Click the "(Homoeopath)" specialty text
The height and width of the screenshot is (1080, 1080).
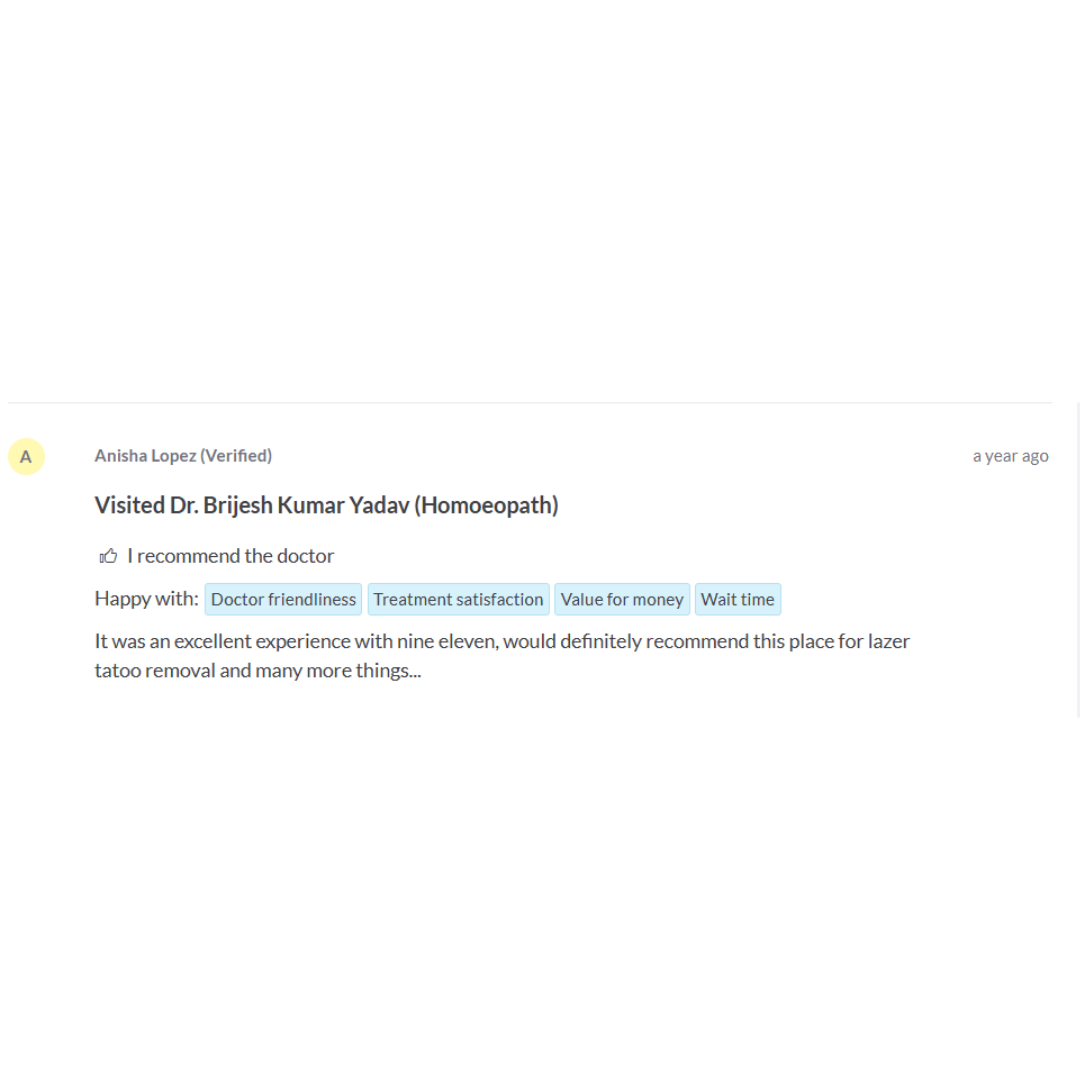pyautogui.click(x=486, y=505)
